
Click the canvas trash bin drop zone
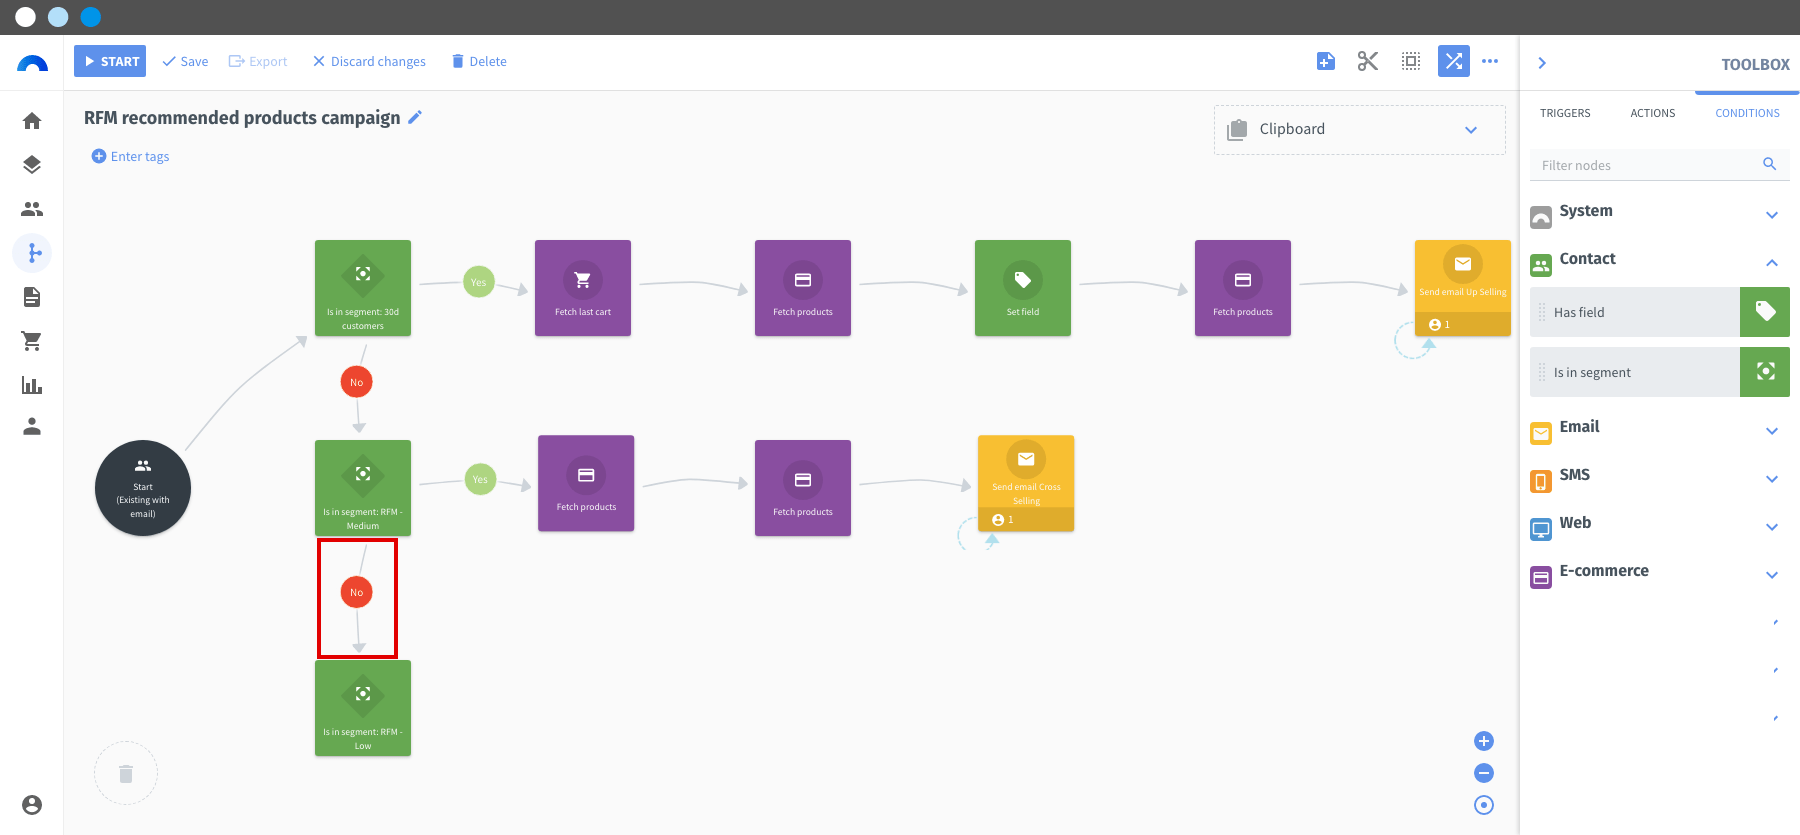[x=126, y=773]
